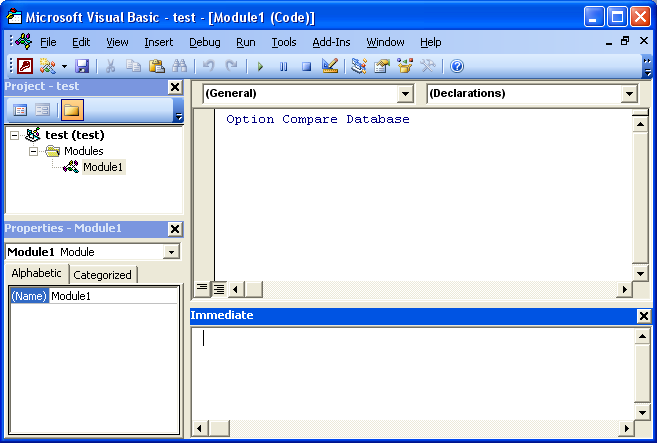Click code window scroll down arrow

point(640,274)
